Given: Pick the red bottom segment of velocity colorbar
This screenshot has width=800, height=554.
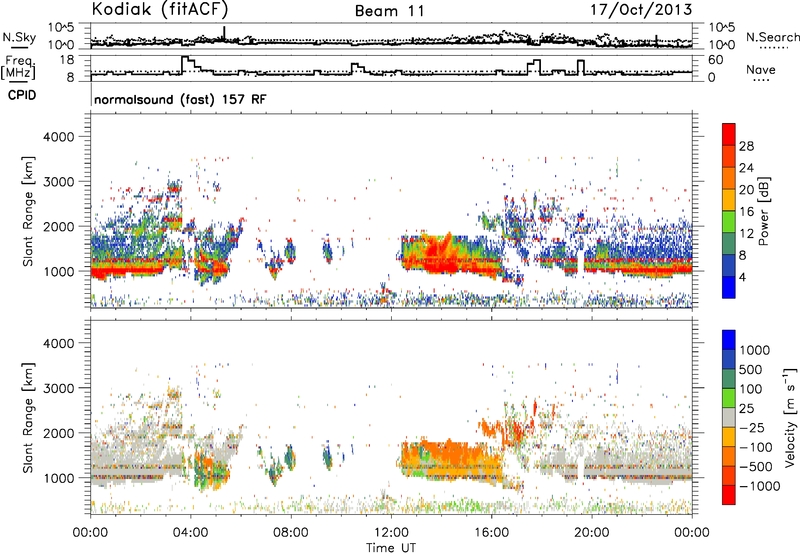Looking at the screenshot, I should pyautogui.click(x=729, y=495).
